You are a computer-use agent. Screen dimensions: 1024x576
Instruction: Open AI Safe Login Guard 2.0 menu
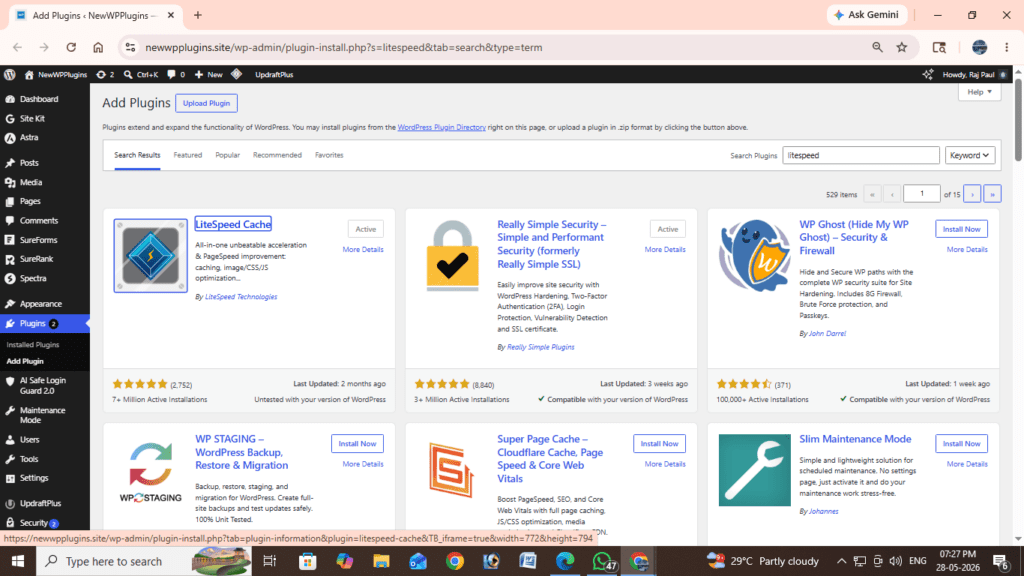[x=44, y=385]
